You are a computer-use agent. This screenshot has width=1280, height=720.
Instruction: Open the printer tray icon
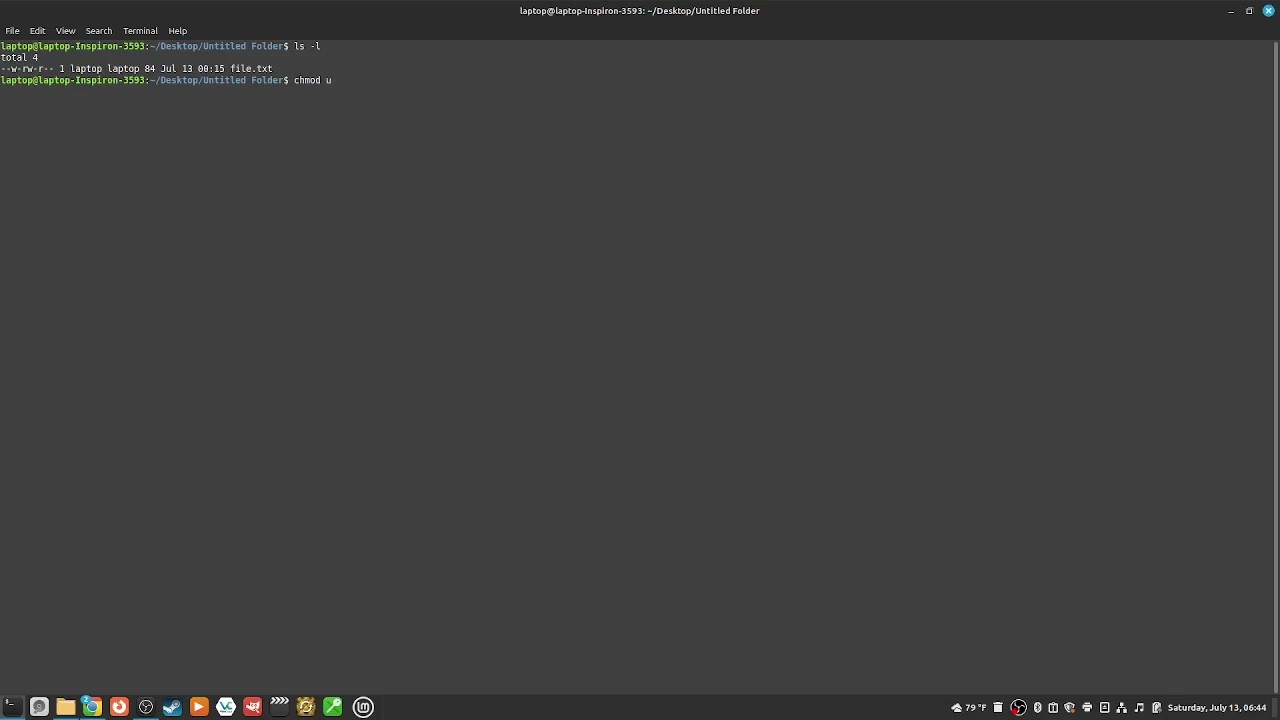tap(1087, 708)
